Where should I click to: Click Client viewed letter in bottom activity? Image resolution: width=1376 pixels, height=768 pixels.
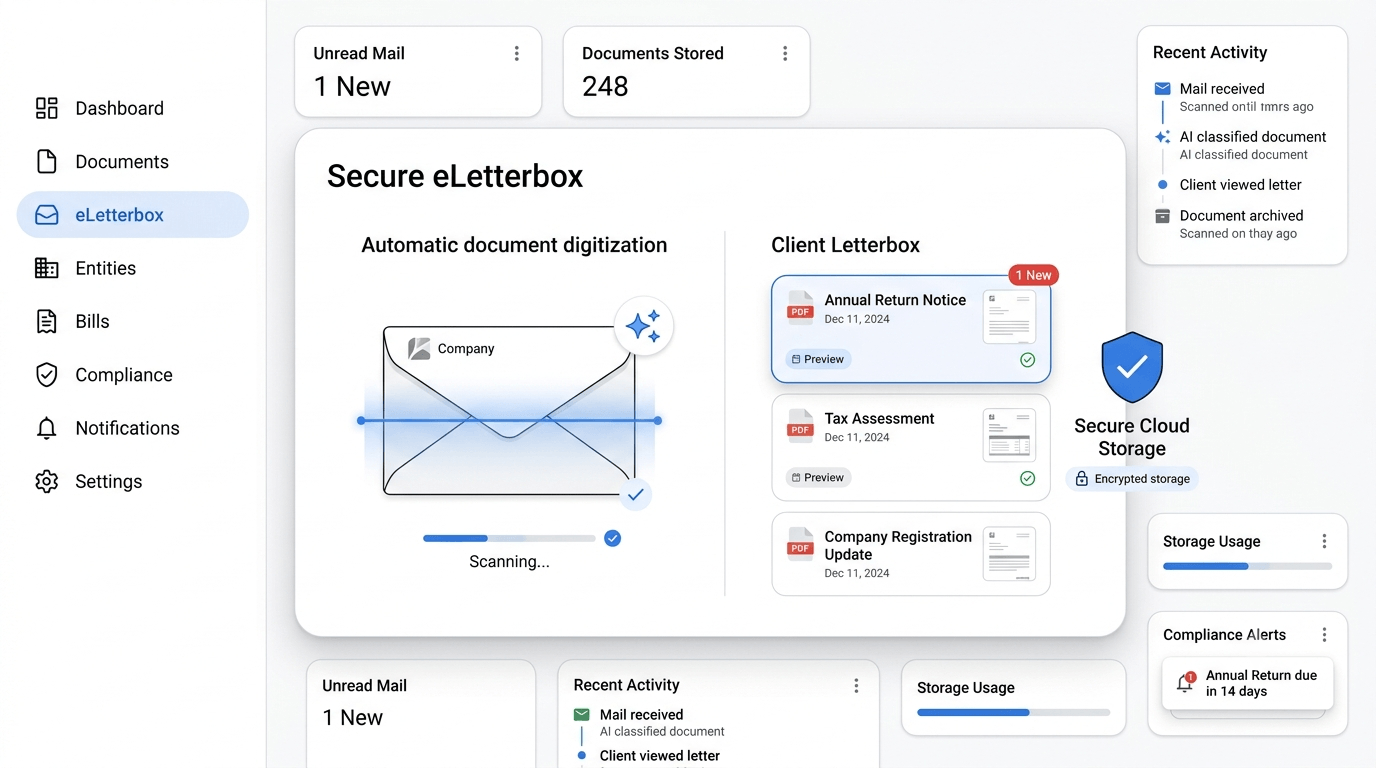(659, 756)
